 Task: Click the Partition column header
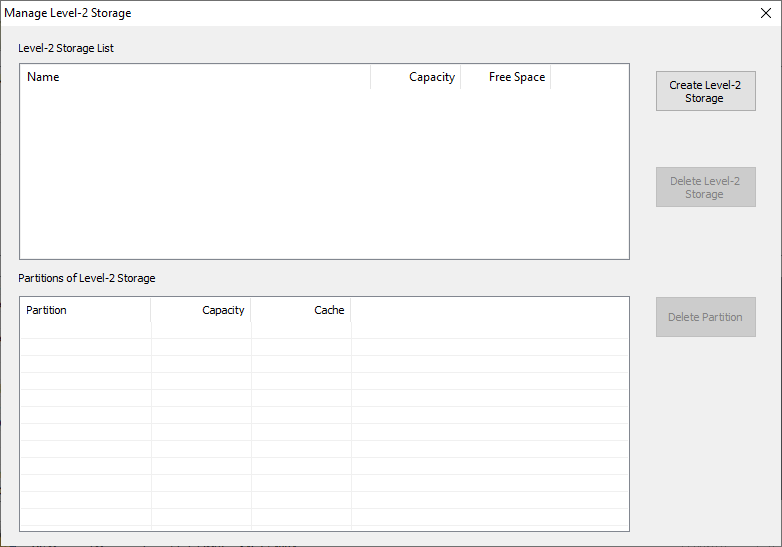86,310
